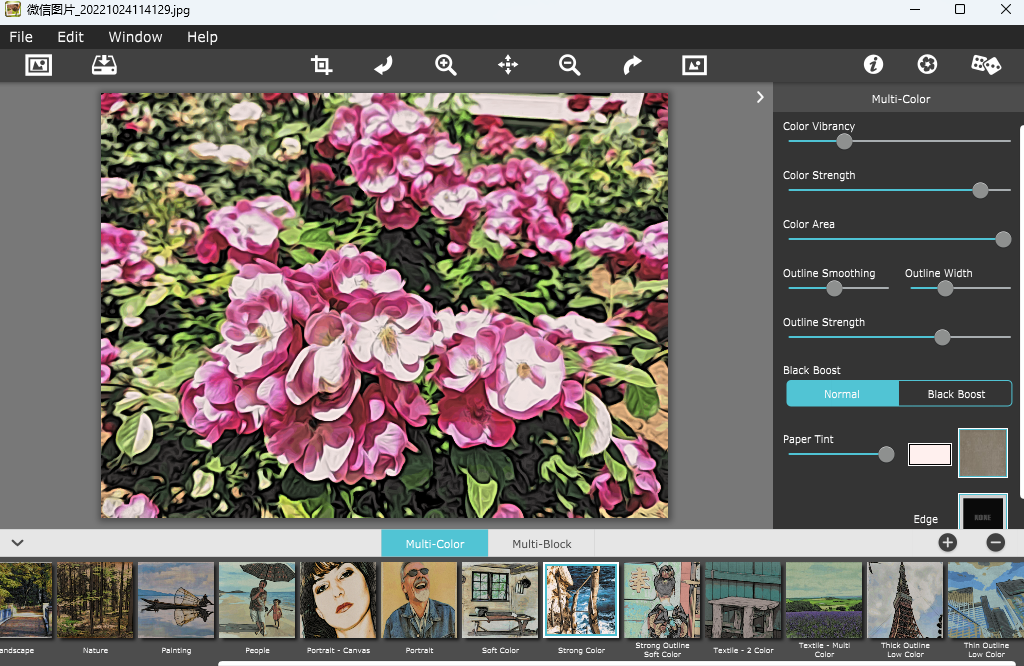This screenshot has width=1024, height=666.
Task: Open the info icon
Action: click(x=873, y=65)
